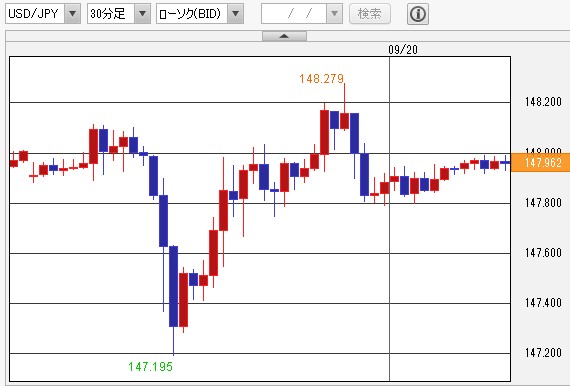The image size is (570, 386).
Task: Open the ローソク(BID) chart type dropdown
Action: pyautogui.click(x=235, y=14)
